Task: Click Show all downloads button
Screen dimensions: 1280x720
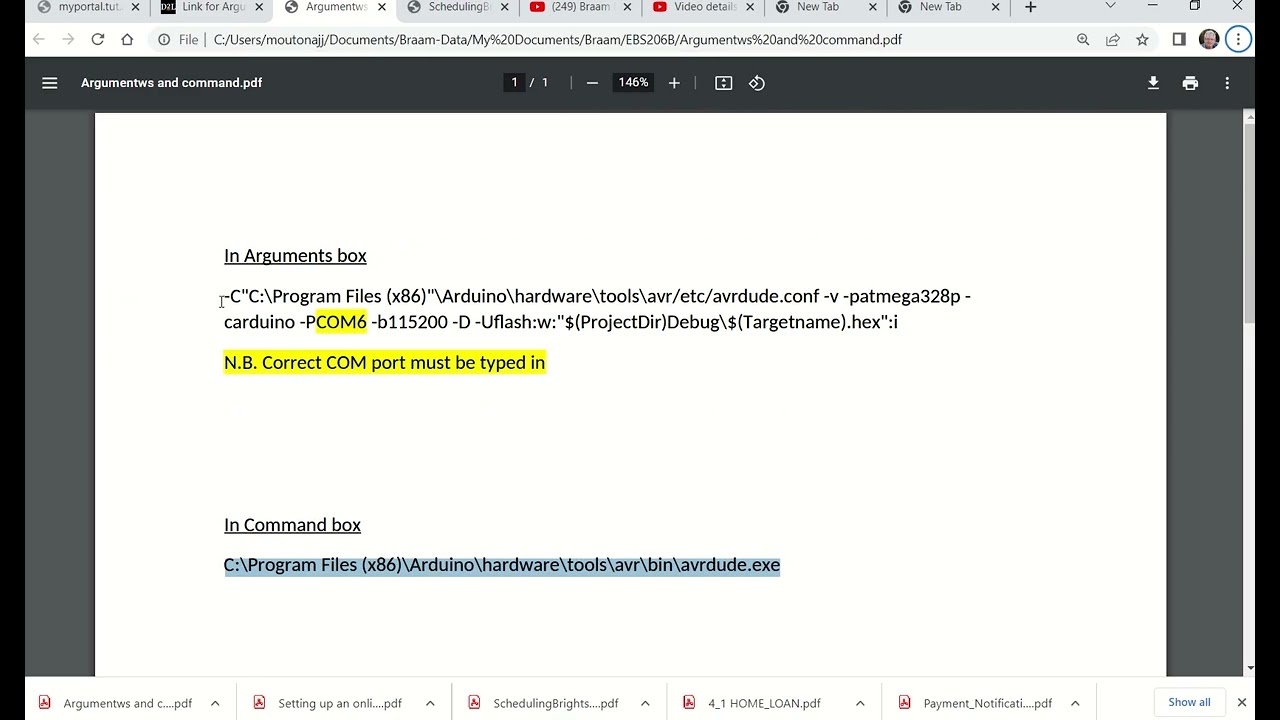Action: tap(1189, 702)
